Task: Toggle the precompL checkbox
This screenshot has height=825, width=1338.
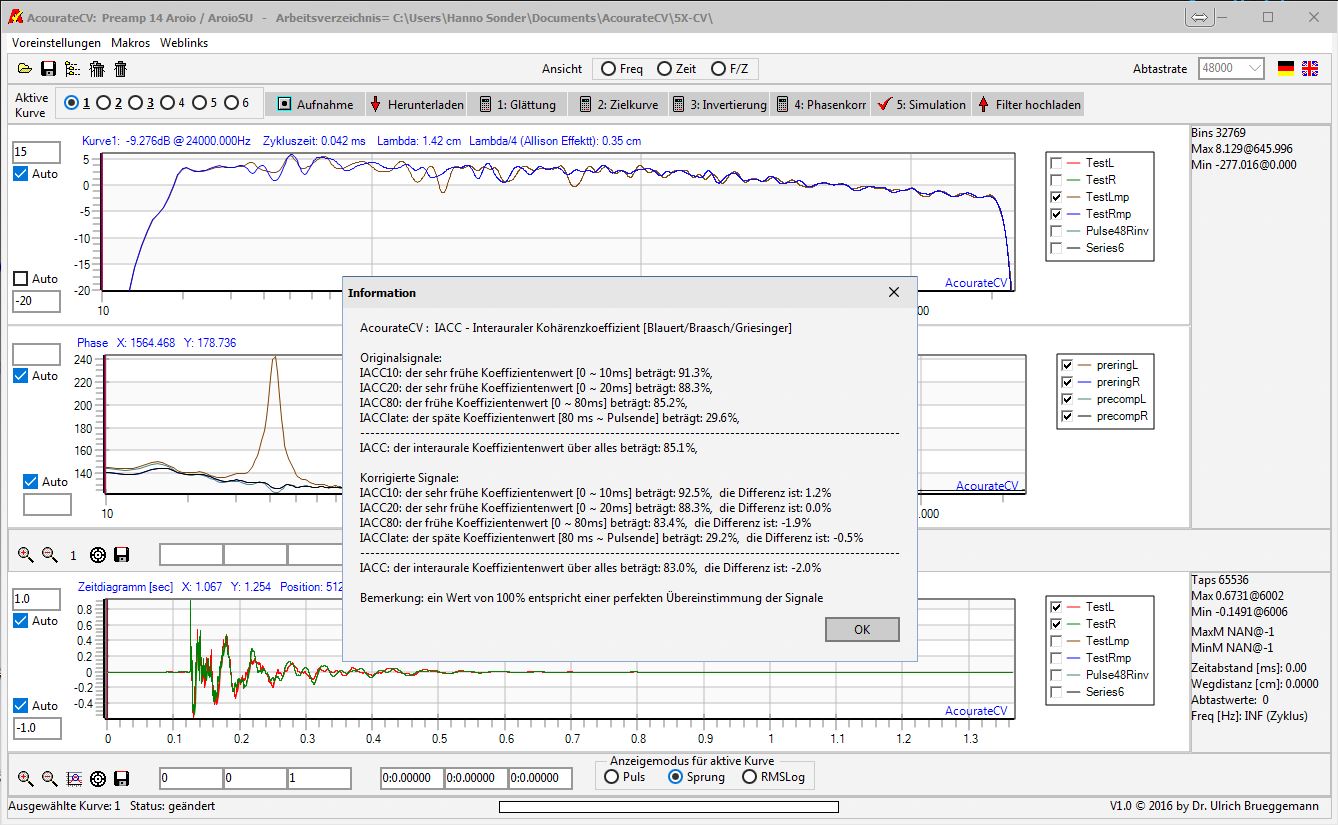Action: coord(1067,399)
